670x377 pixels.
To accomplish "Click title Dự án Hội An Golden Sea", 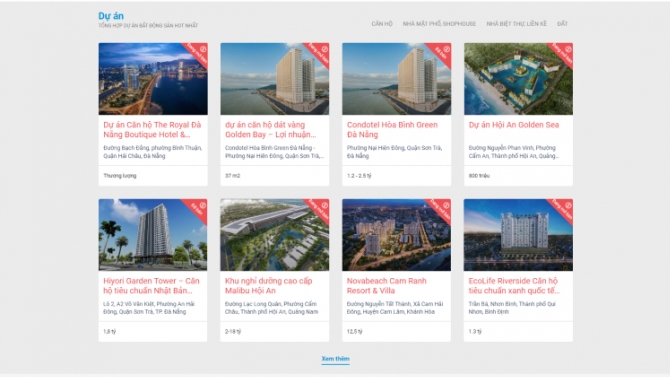I will 514,125.
